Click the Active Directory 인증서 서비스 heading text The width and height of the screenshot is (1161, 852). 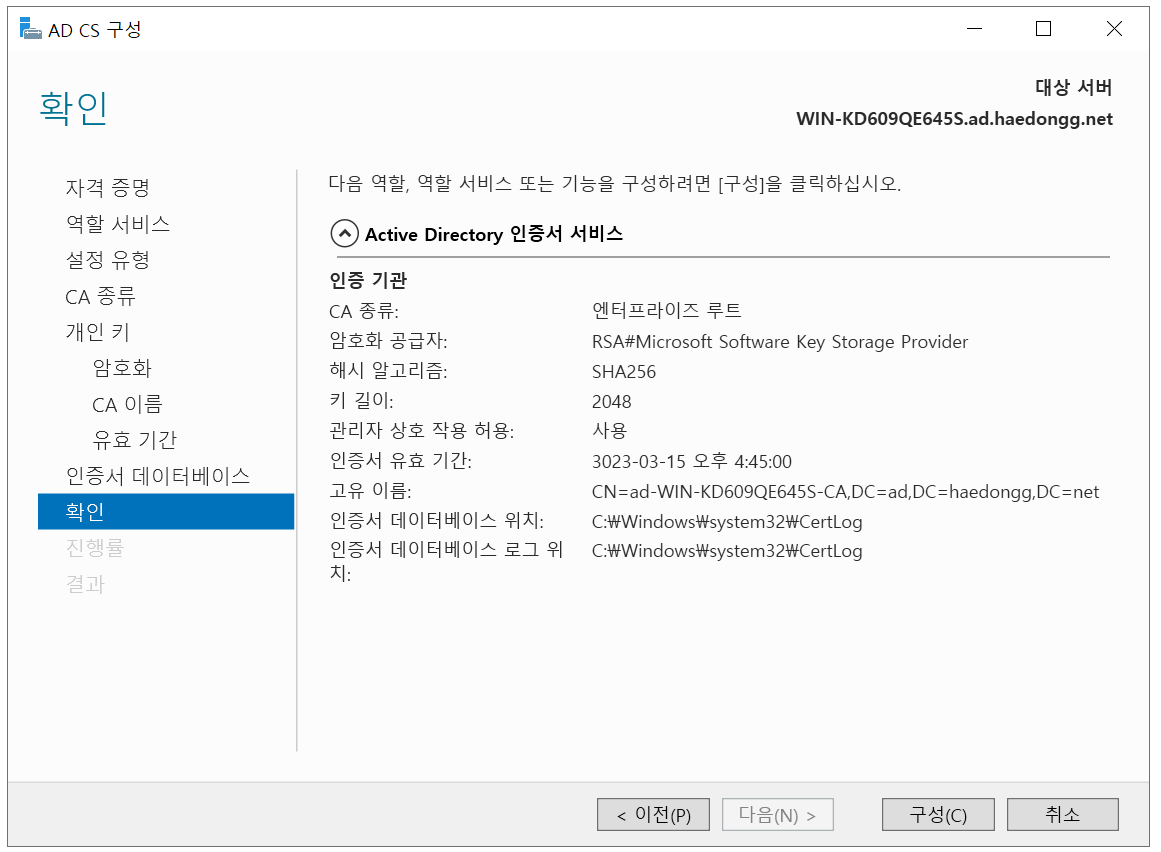click(494, 234)
